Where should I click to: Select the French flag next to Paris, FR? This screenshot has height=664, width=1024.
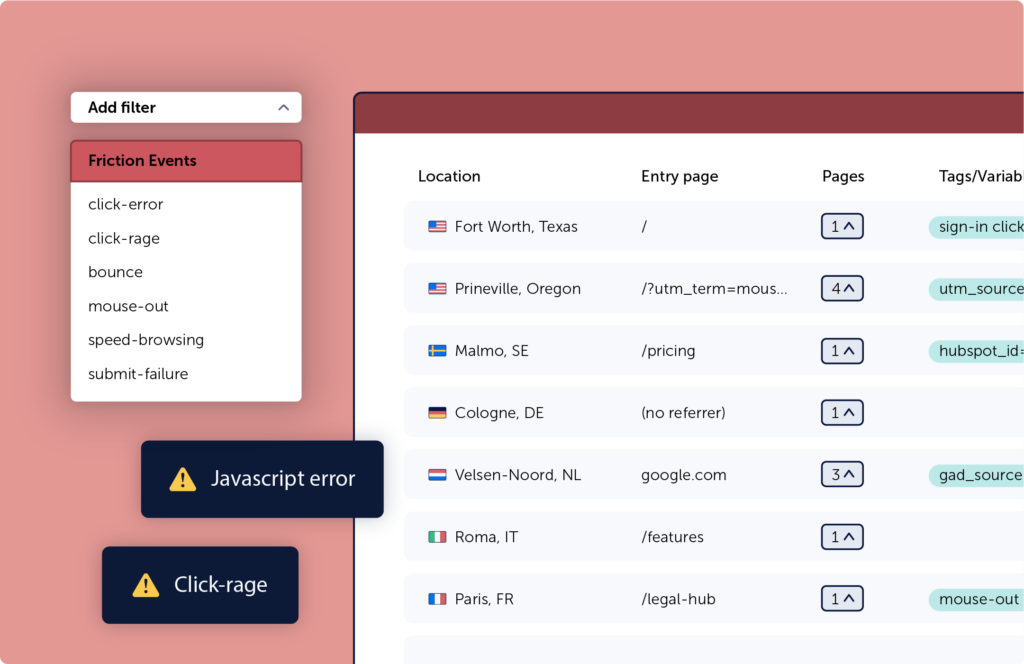click(436, 598)
